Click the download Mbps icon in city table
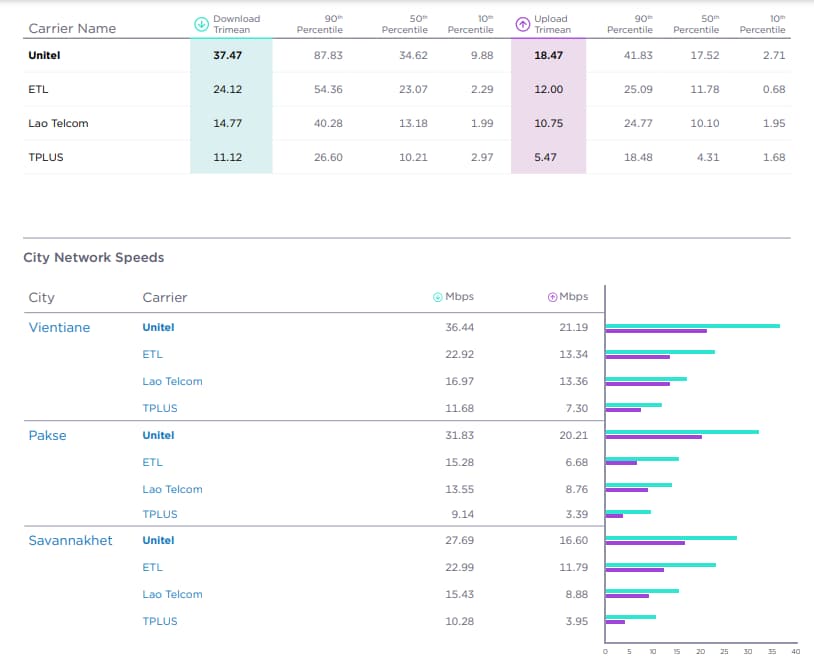 438,297
